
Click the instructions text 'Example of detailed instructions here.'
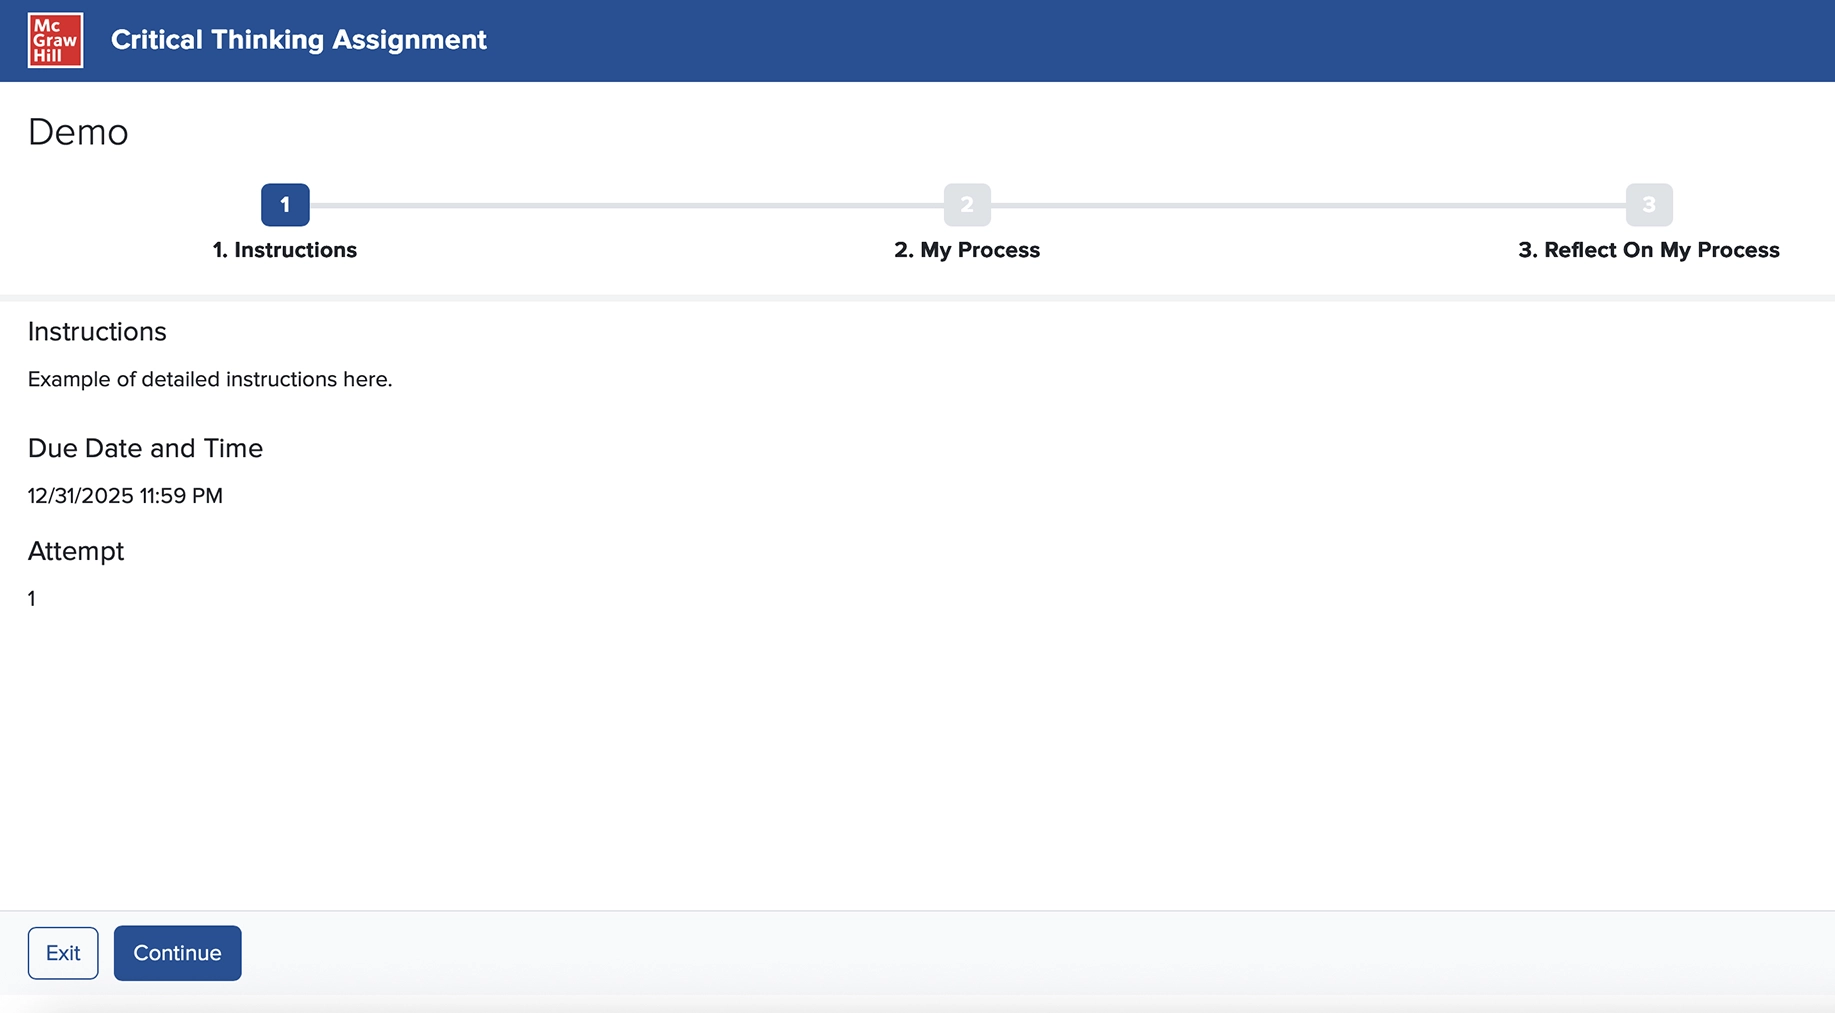(x=210, y=379)
